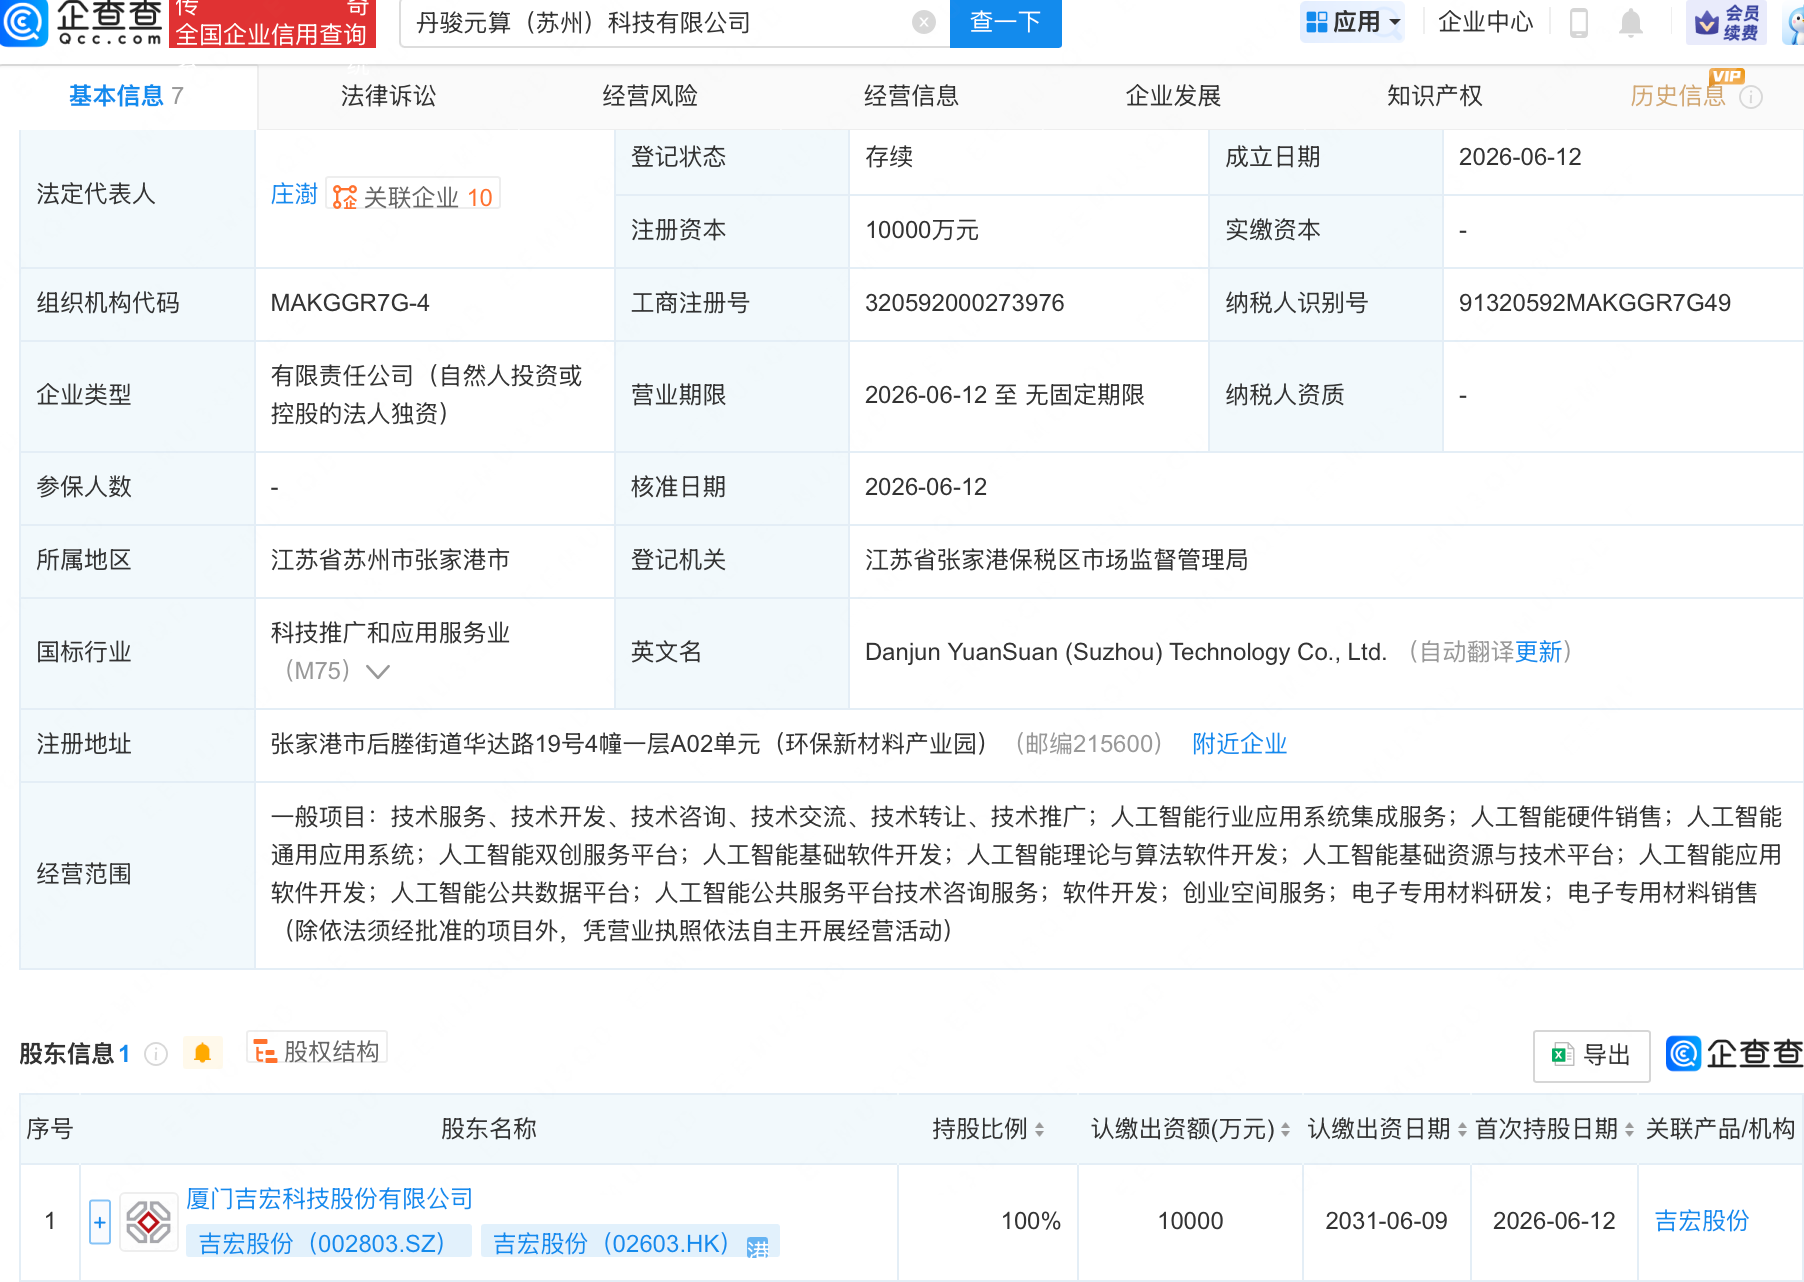Open notifications bell in the header
This screenshot has height=1282, width=1804.
tap(1631, 22)
